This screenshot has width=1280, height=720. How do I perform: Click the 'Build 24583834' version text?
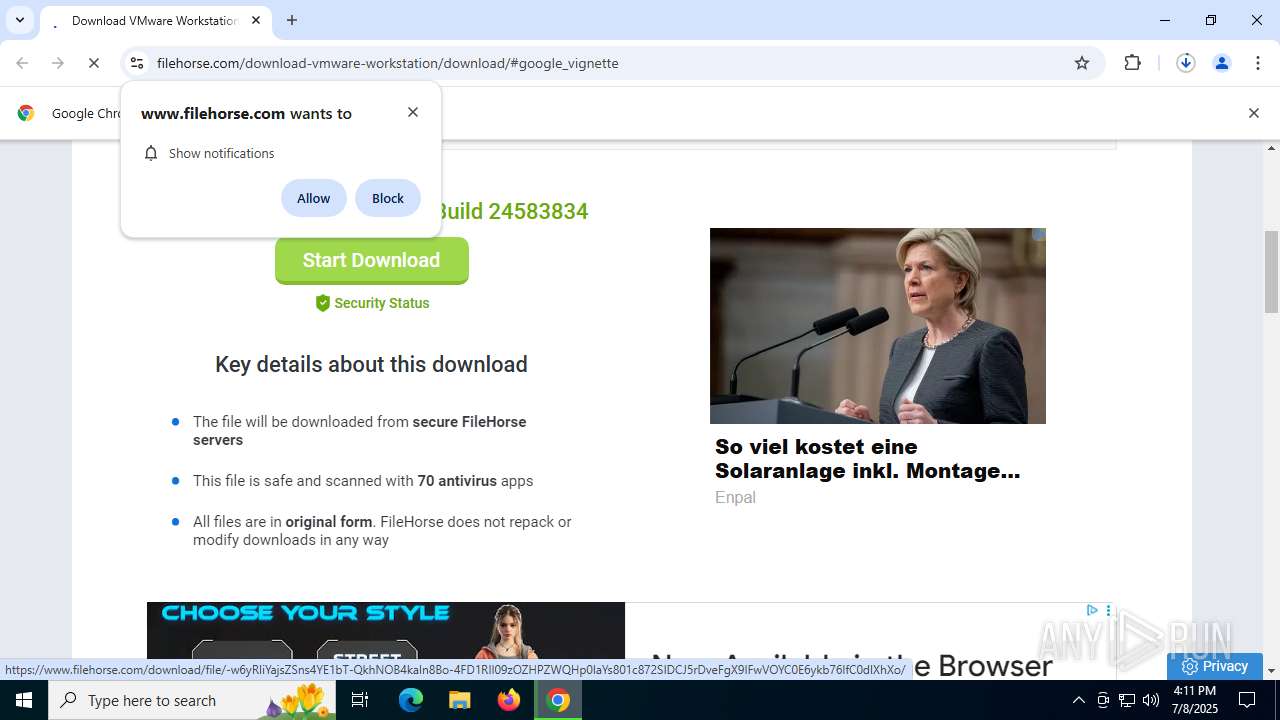click(x=512, y=211)
